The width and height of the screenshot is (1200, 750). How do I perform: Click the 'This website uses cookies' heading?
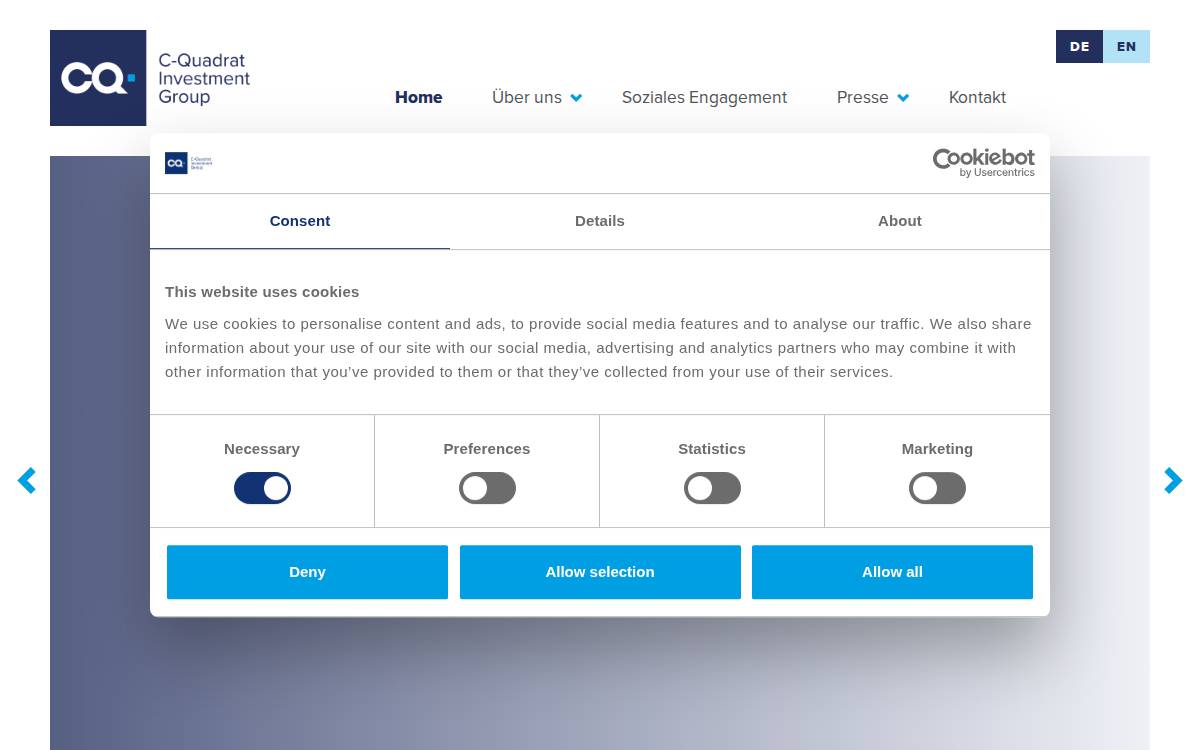[x=262, y=292]
